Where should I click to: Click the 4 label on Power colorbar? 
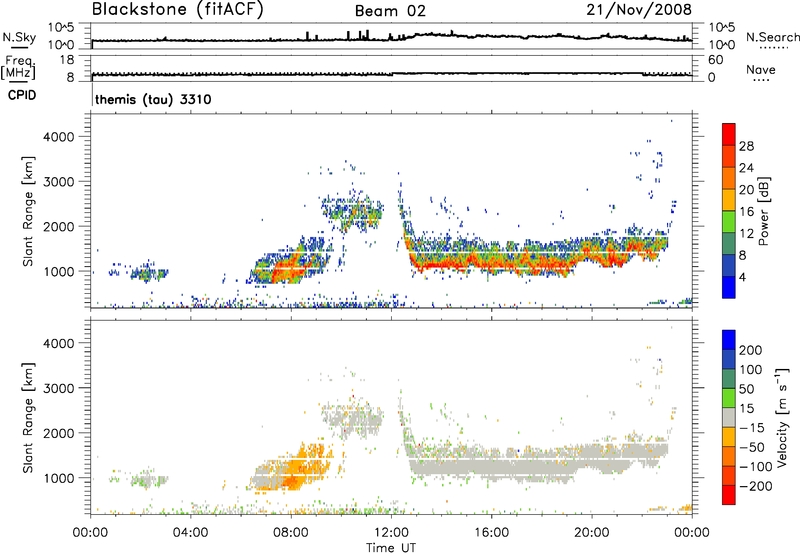click(x=742, y=278)
